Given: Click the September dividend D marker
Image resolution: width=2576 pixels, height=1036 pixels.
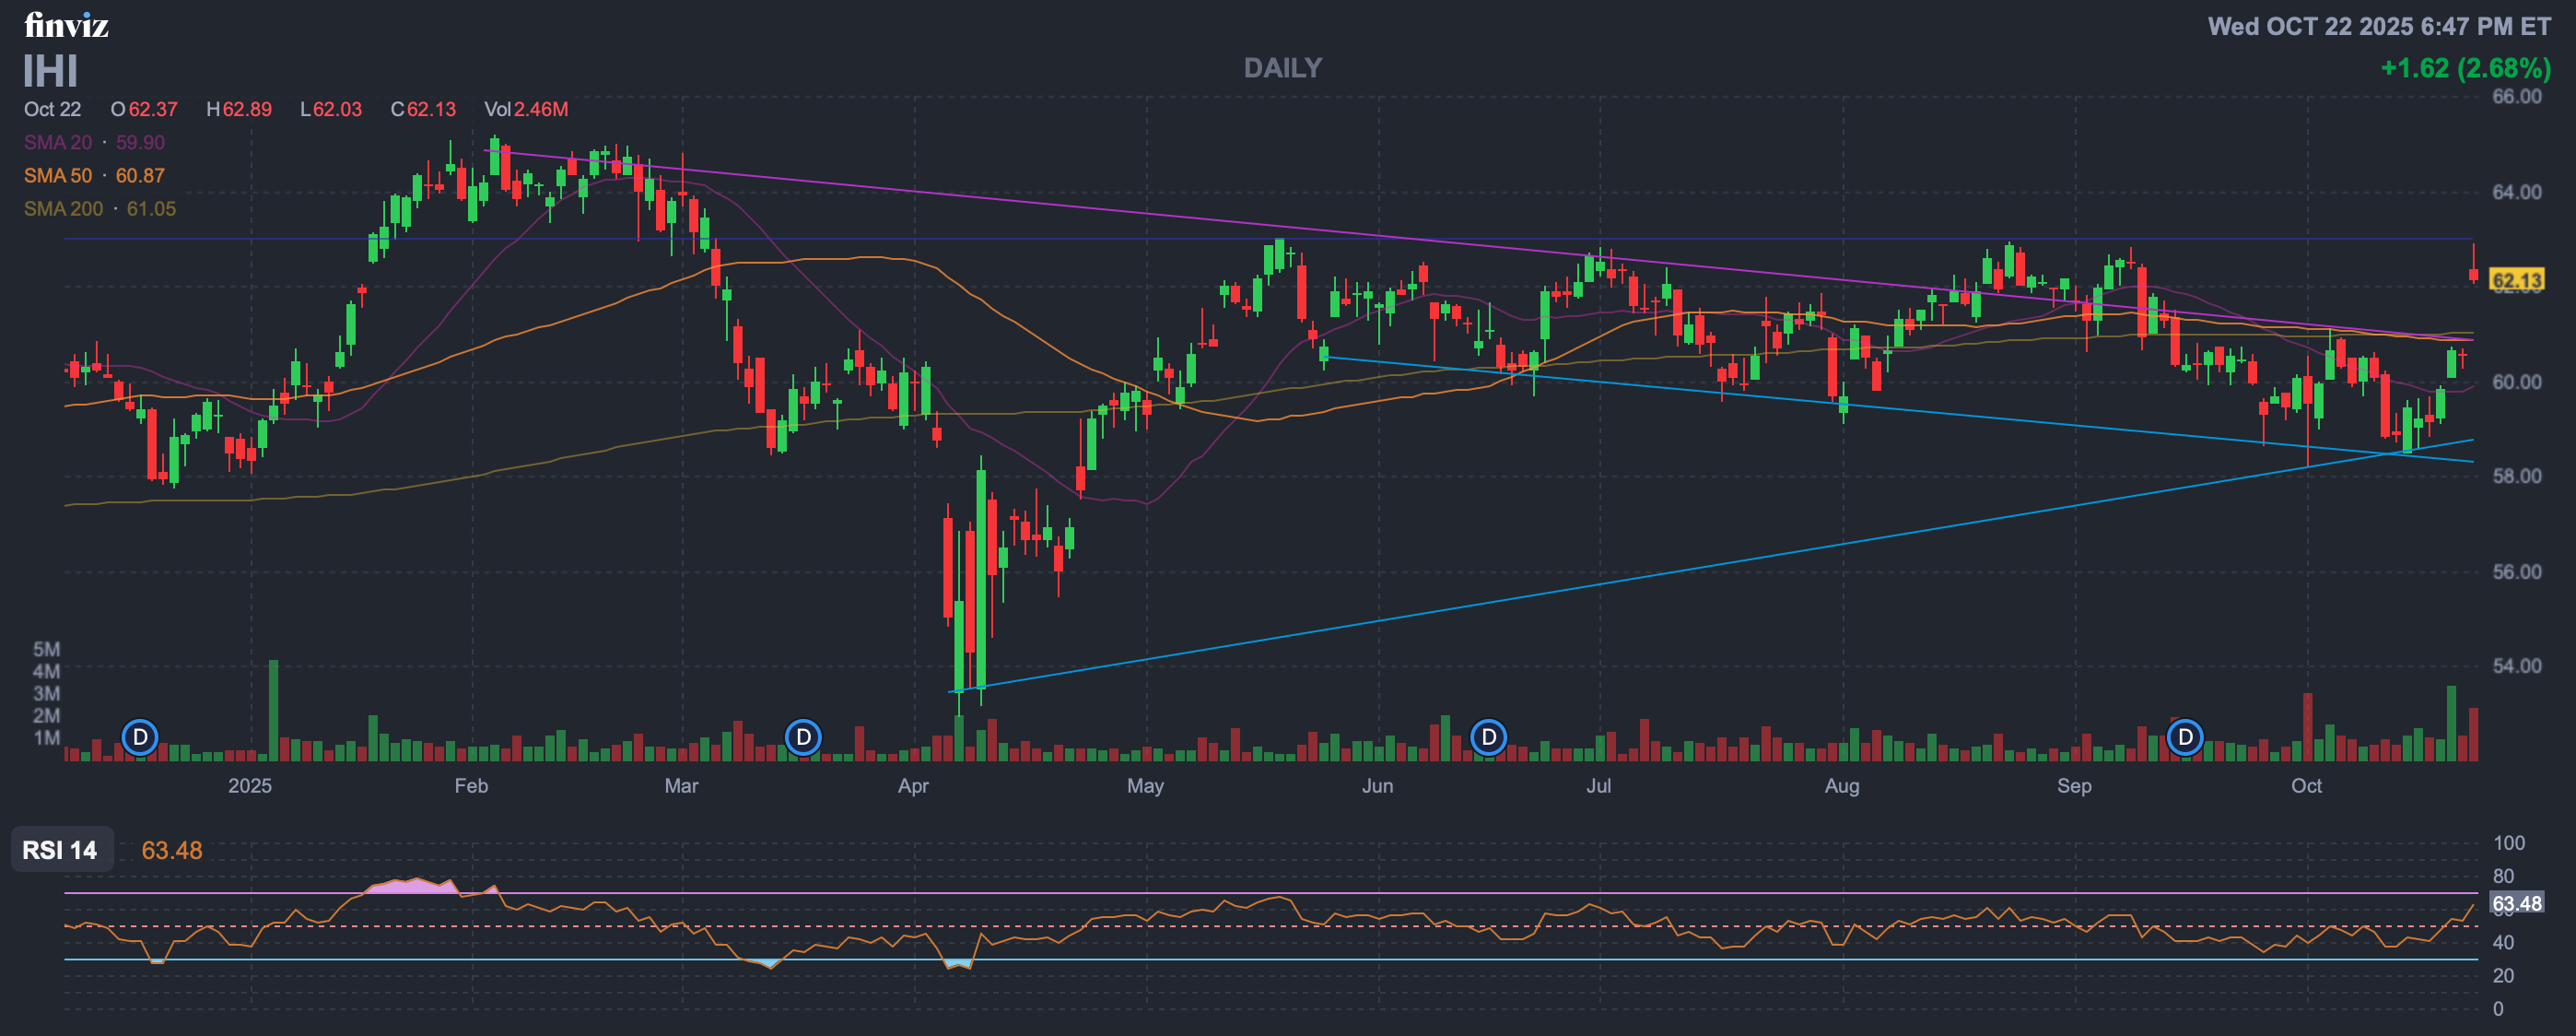Looking at the screenshot, I should point(2185,738).
